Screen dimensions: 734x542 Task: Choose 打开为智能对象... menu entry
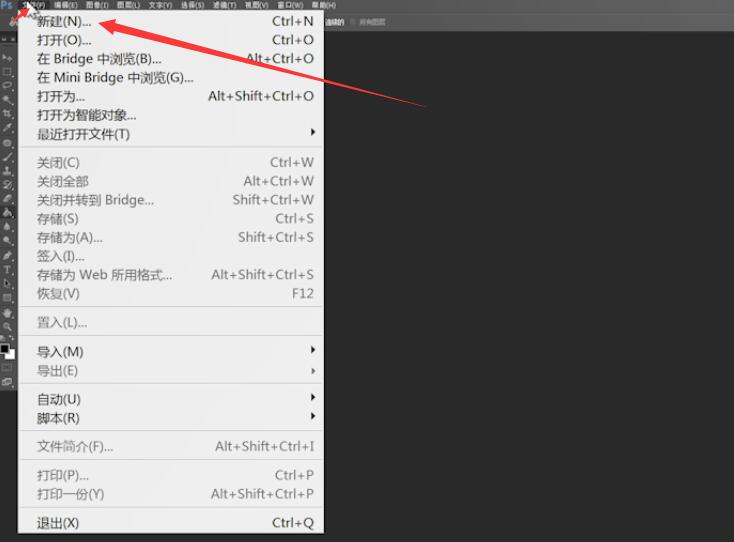[x=171, y=115]
